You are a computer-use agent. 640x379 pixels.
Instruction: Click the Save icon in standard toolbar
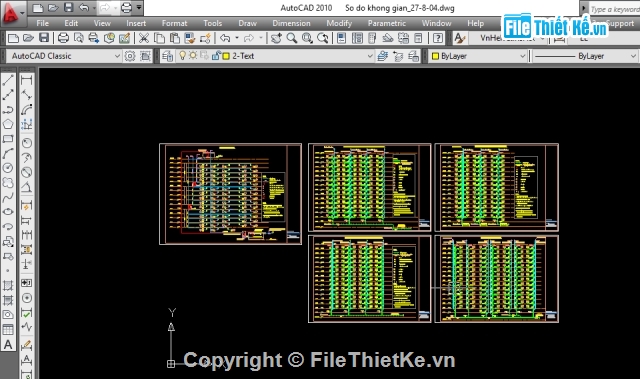tap(44, 38)
